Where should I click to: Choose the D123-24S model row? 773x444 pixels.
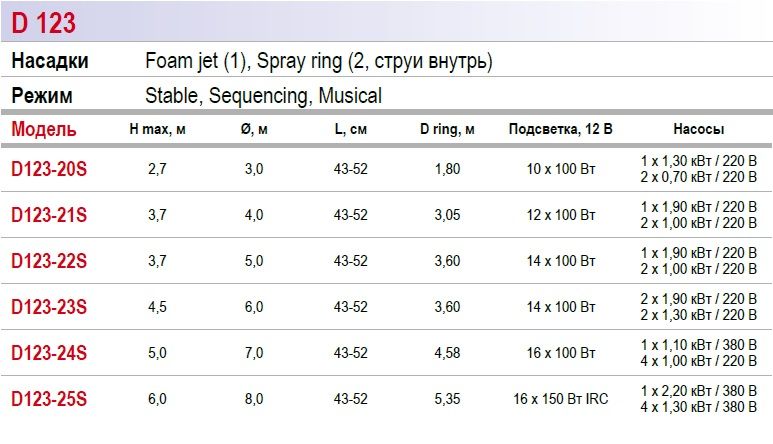[x=49, y=353]
